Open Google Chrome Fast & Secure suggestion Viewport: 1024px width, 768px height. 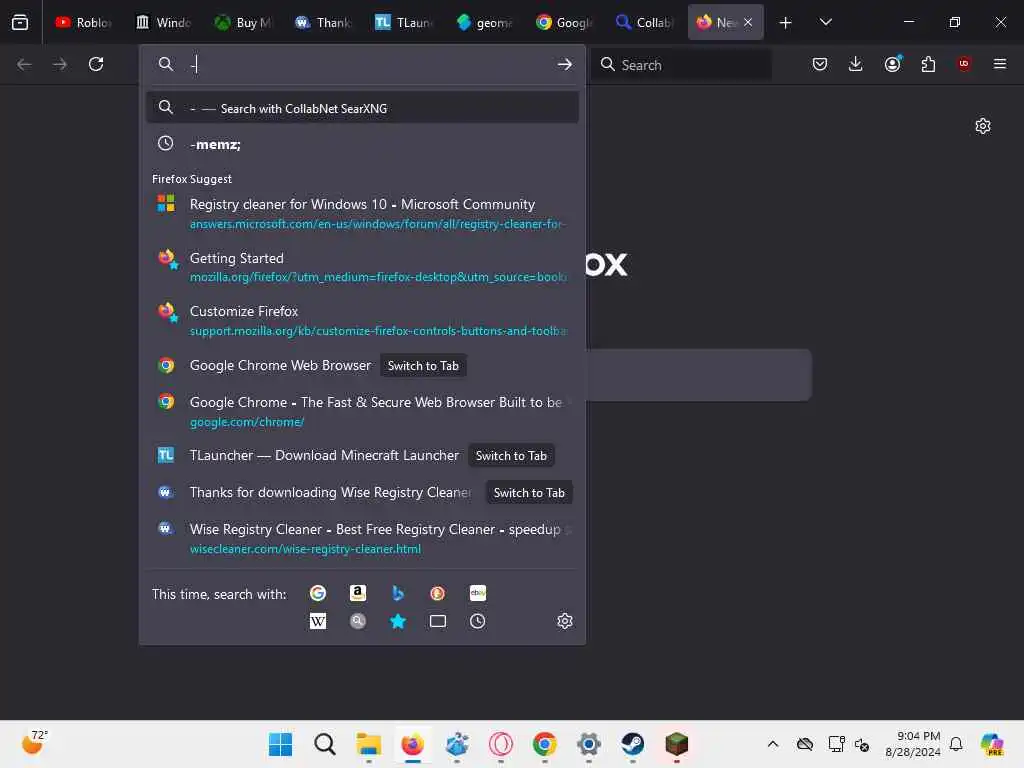[x=362, y=411]
